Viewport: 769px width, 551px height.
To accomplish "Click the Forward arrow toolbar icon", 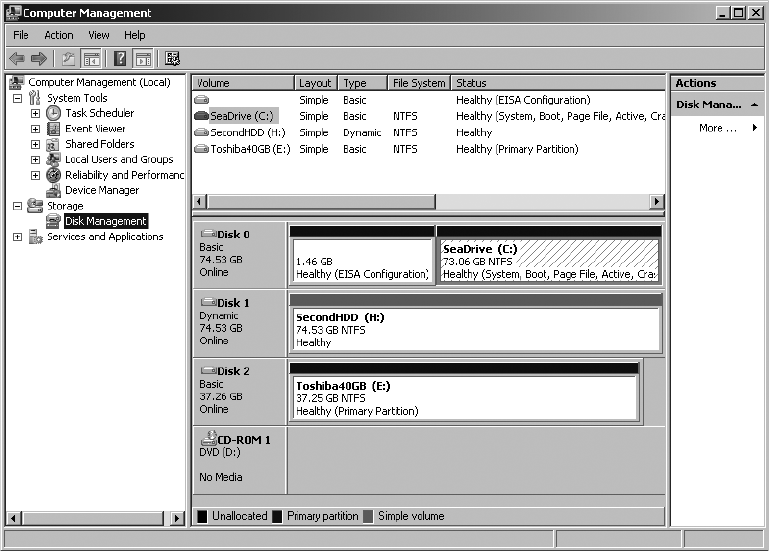I will 39,59.
